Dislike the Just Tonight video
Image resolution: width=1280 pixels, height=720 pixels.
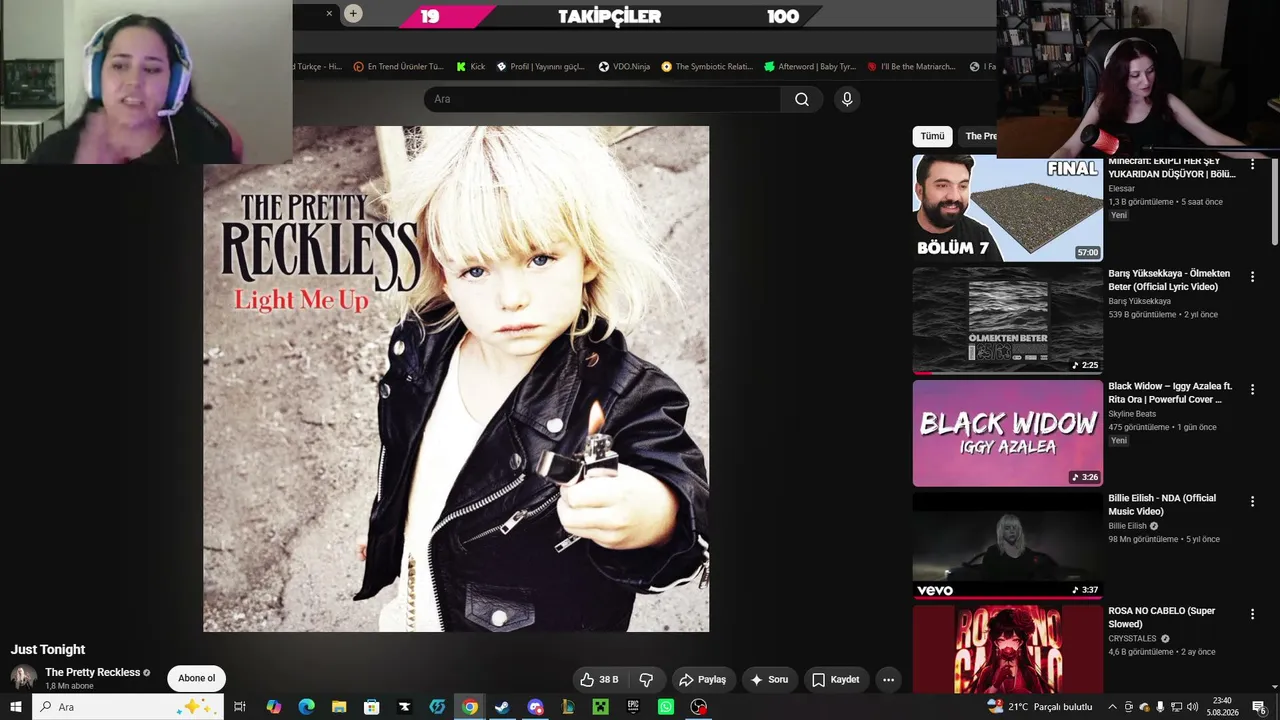646,680
